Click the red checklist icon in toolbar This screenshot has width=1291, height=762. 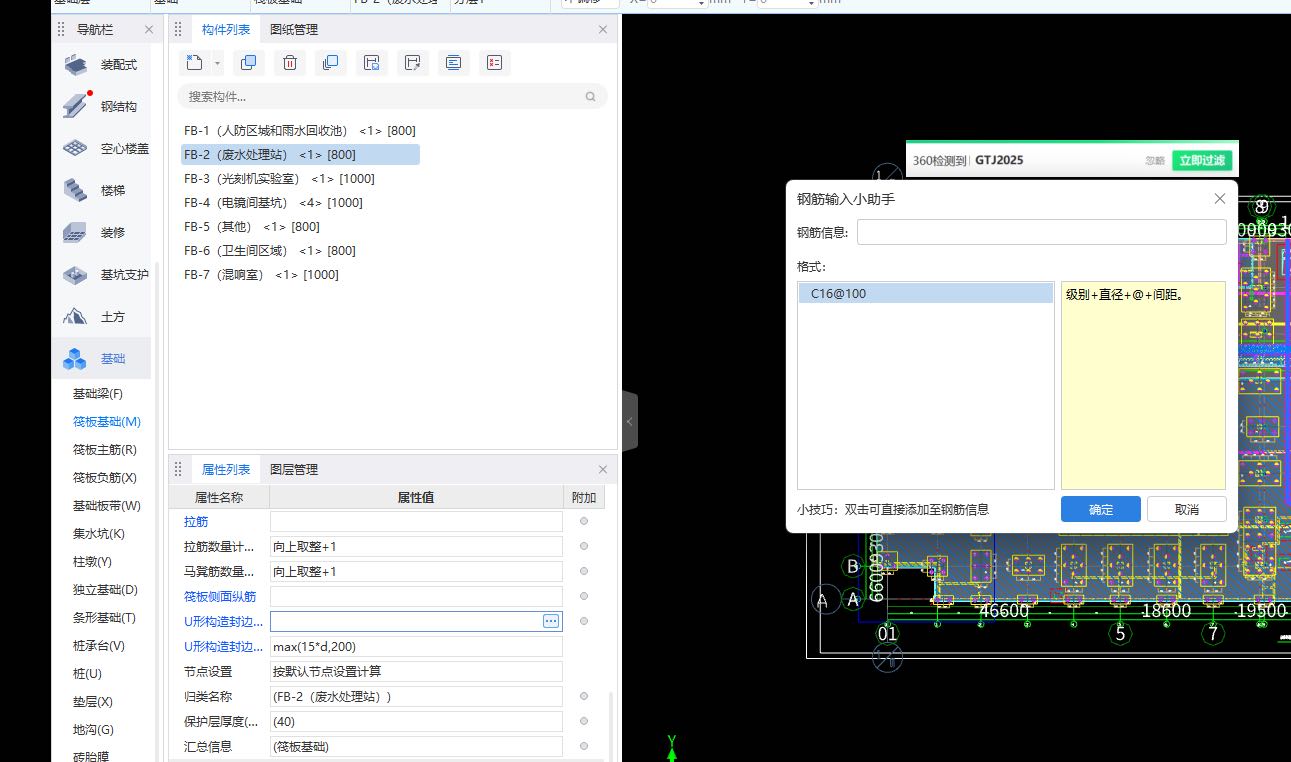tap(495, 63)
